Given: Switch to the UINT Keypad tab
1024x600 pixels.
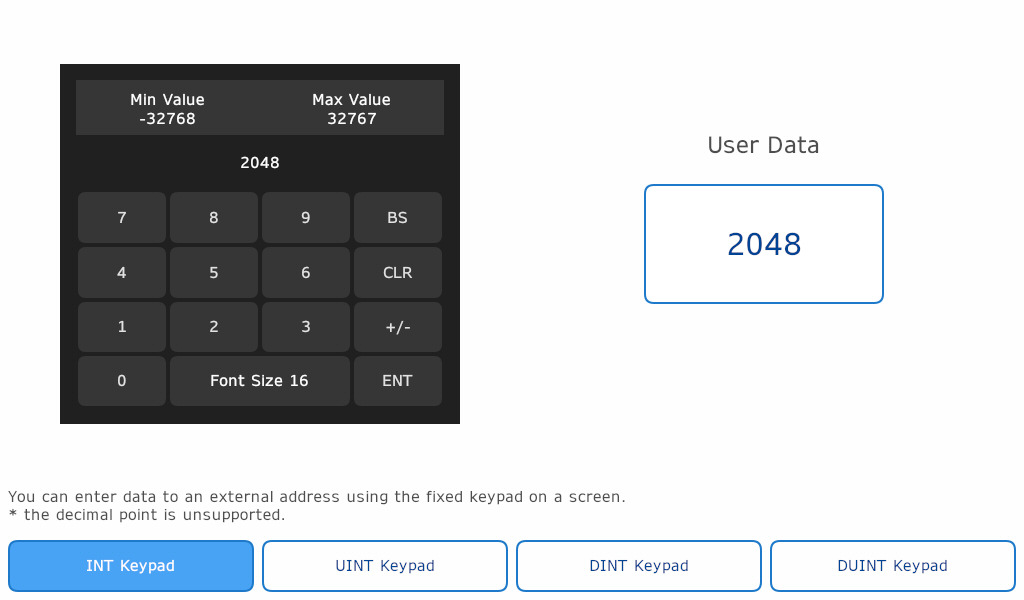Looking at the screenshot, I should 385,566.
